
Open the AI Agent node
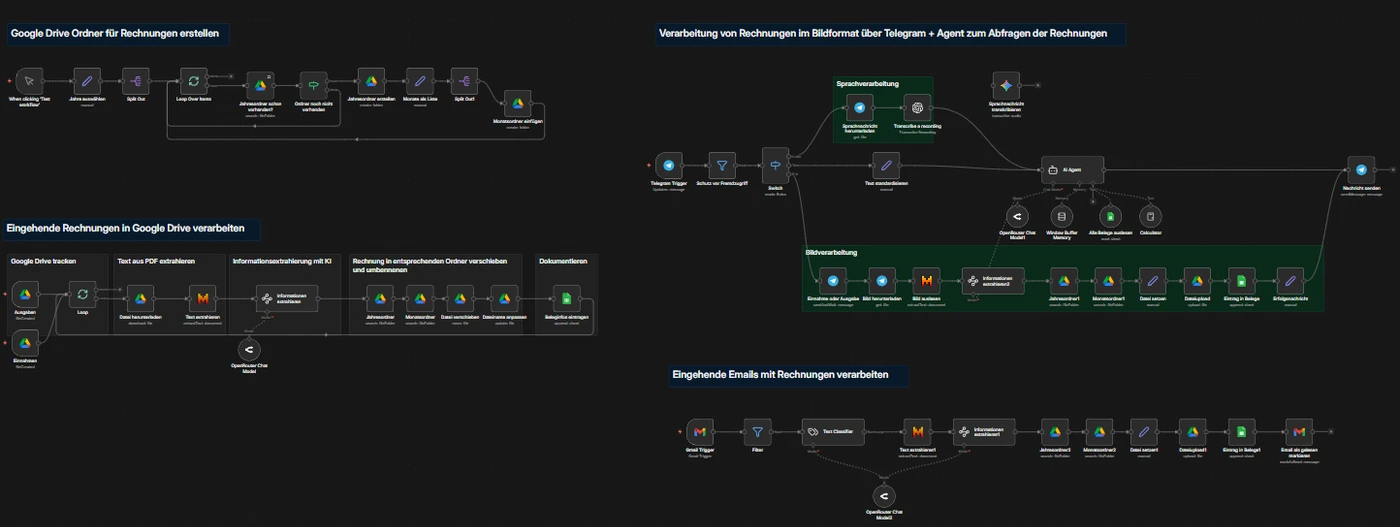tap(1074, 170)
